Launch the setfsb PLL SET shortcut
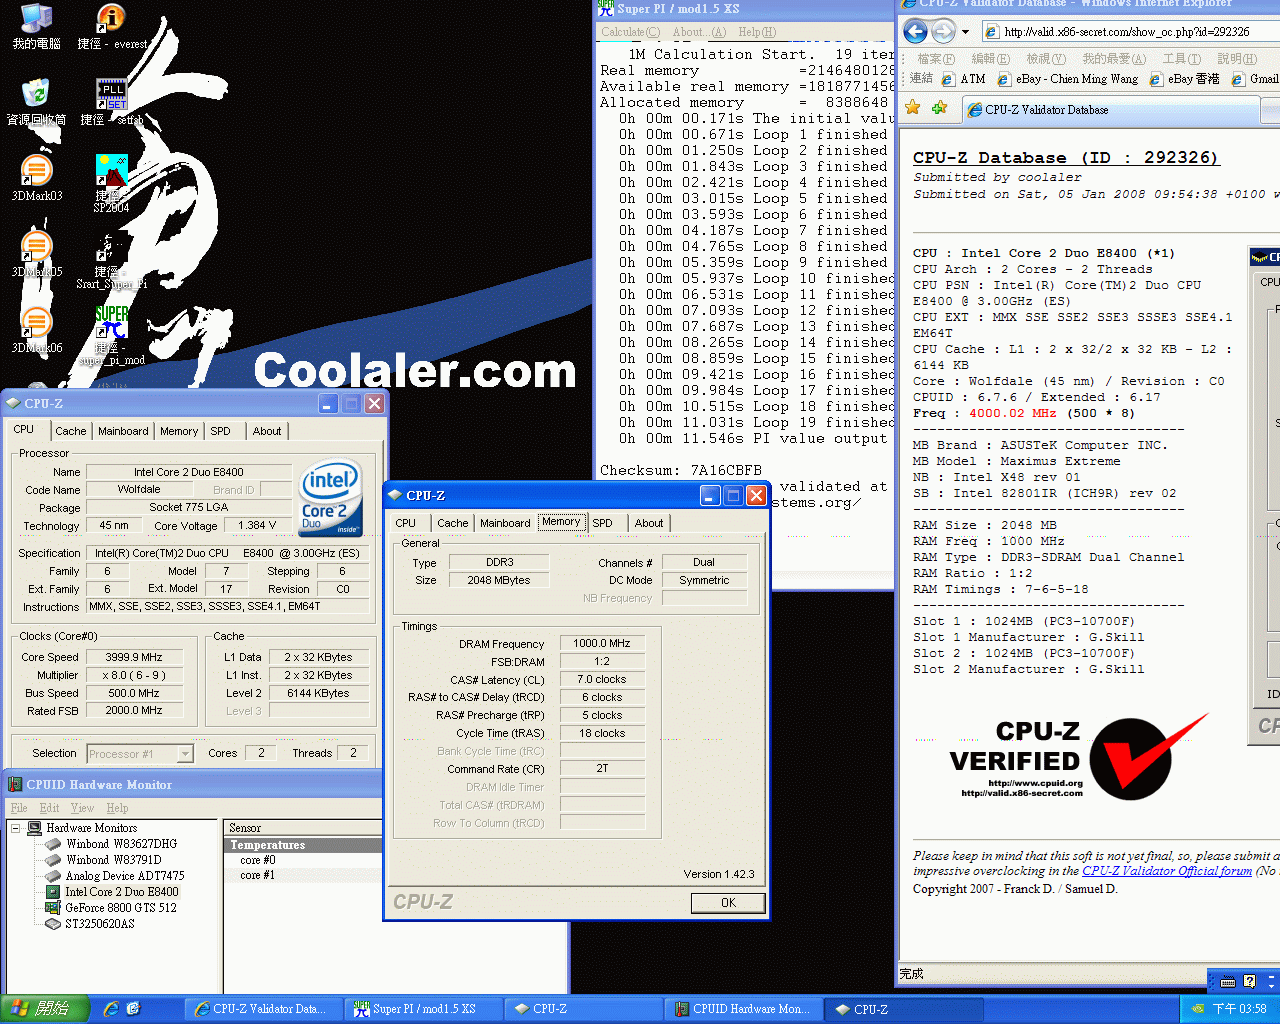The image size is (1280, 1024). [x=111, y=102]
